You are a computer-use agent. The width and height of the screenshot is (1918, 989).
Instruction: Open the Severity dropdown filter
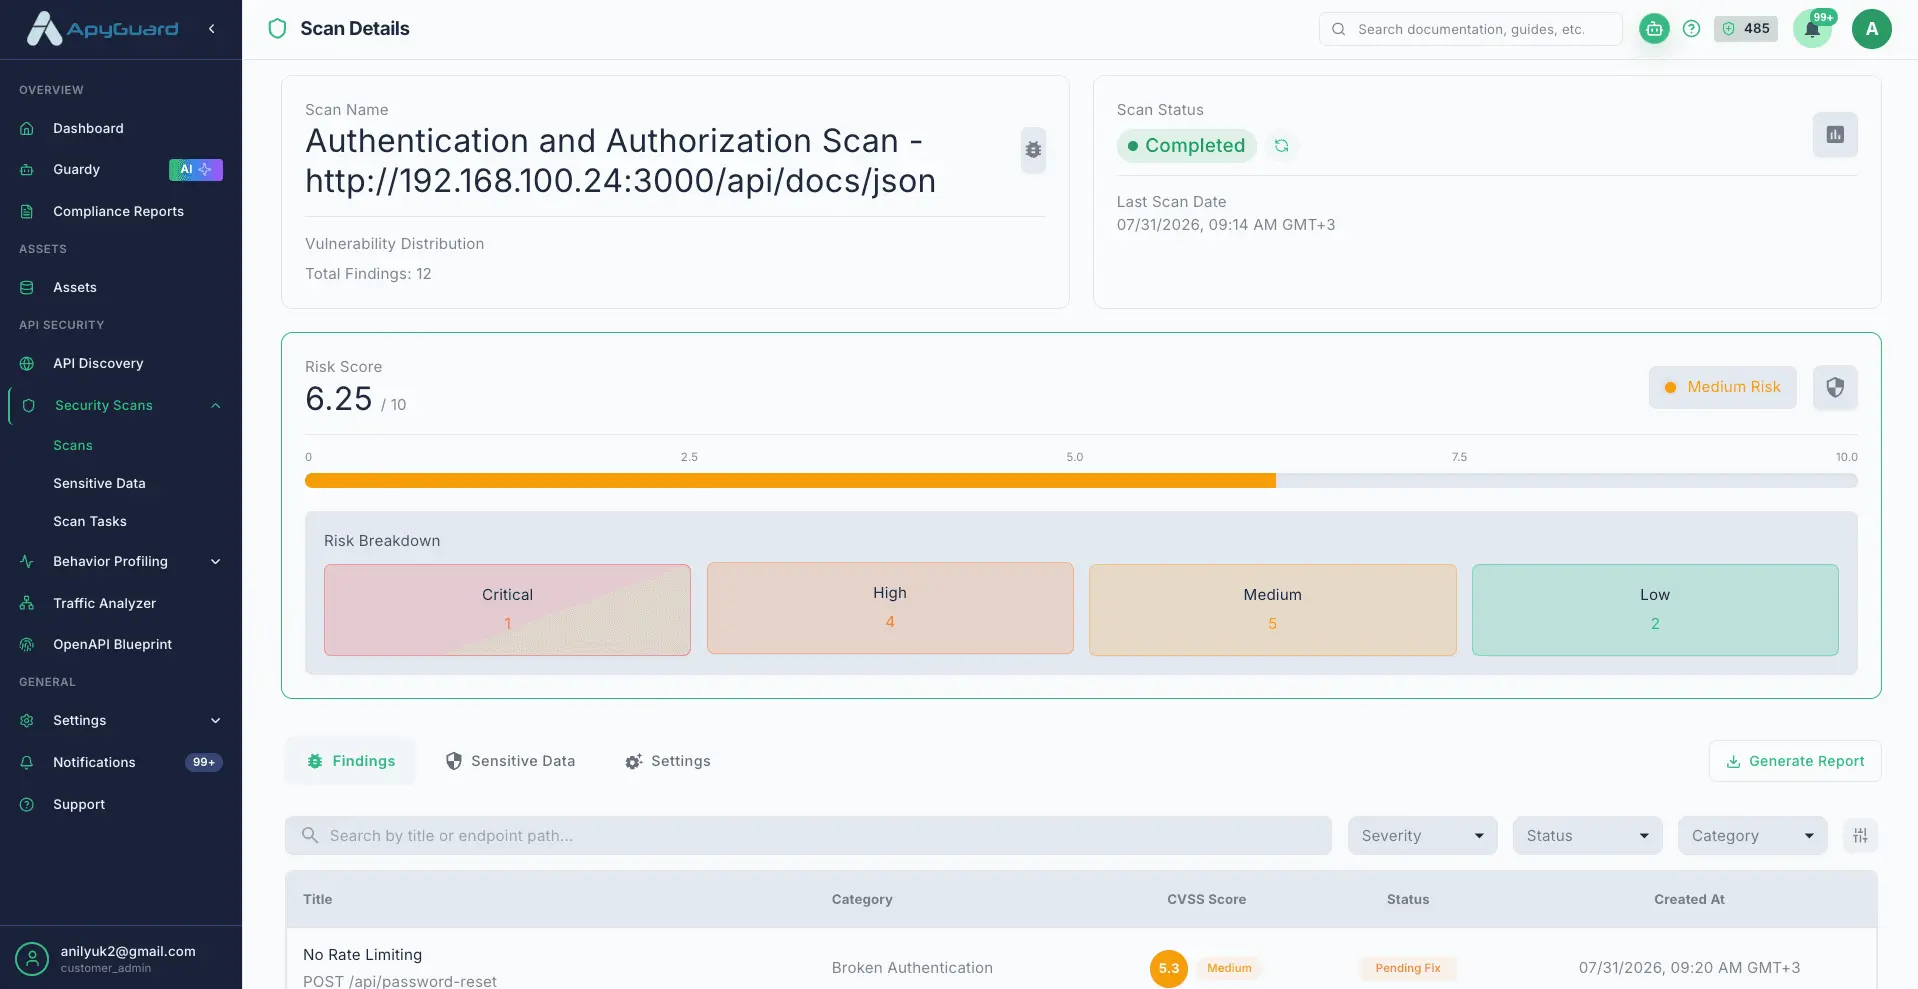(x=1422, y=836)
